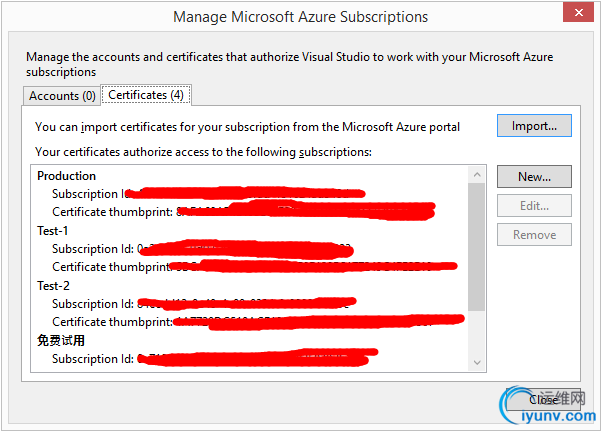Select the Production subscription entry
602x432 pixels.
click(66, 176)
